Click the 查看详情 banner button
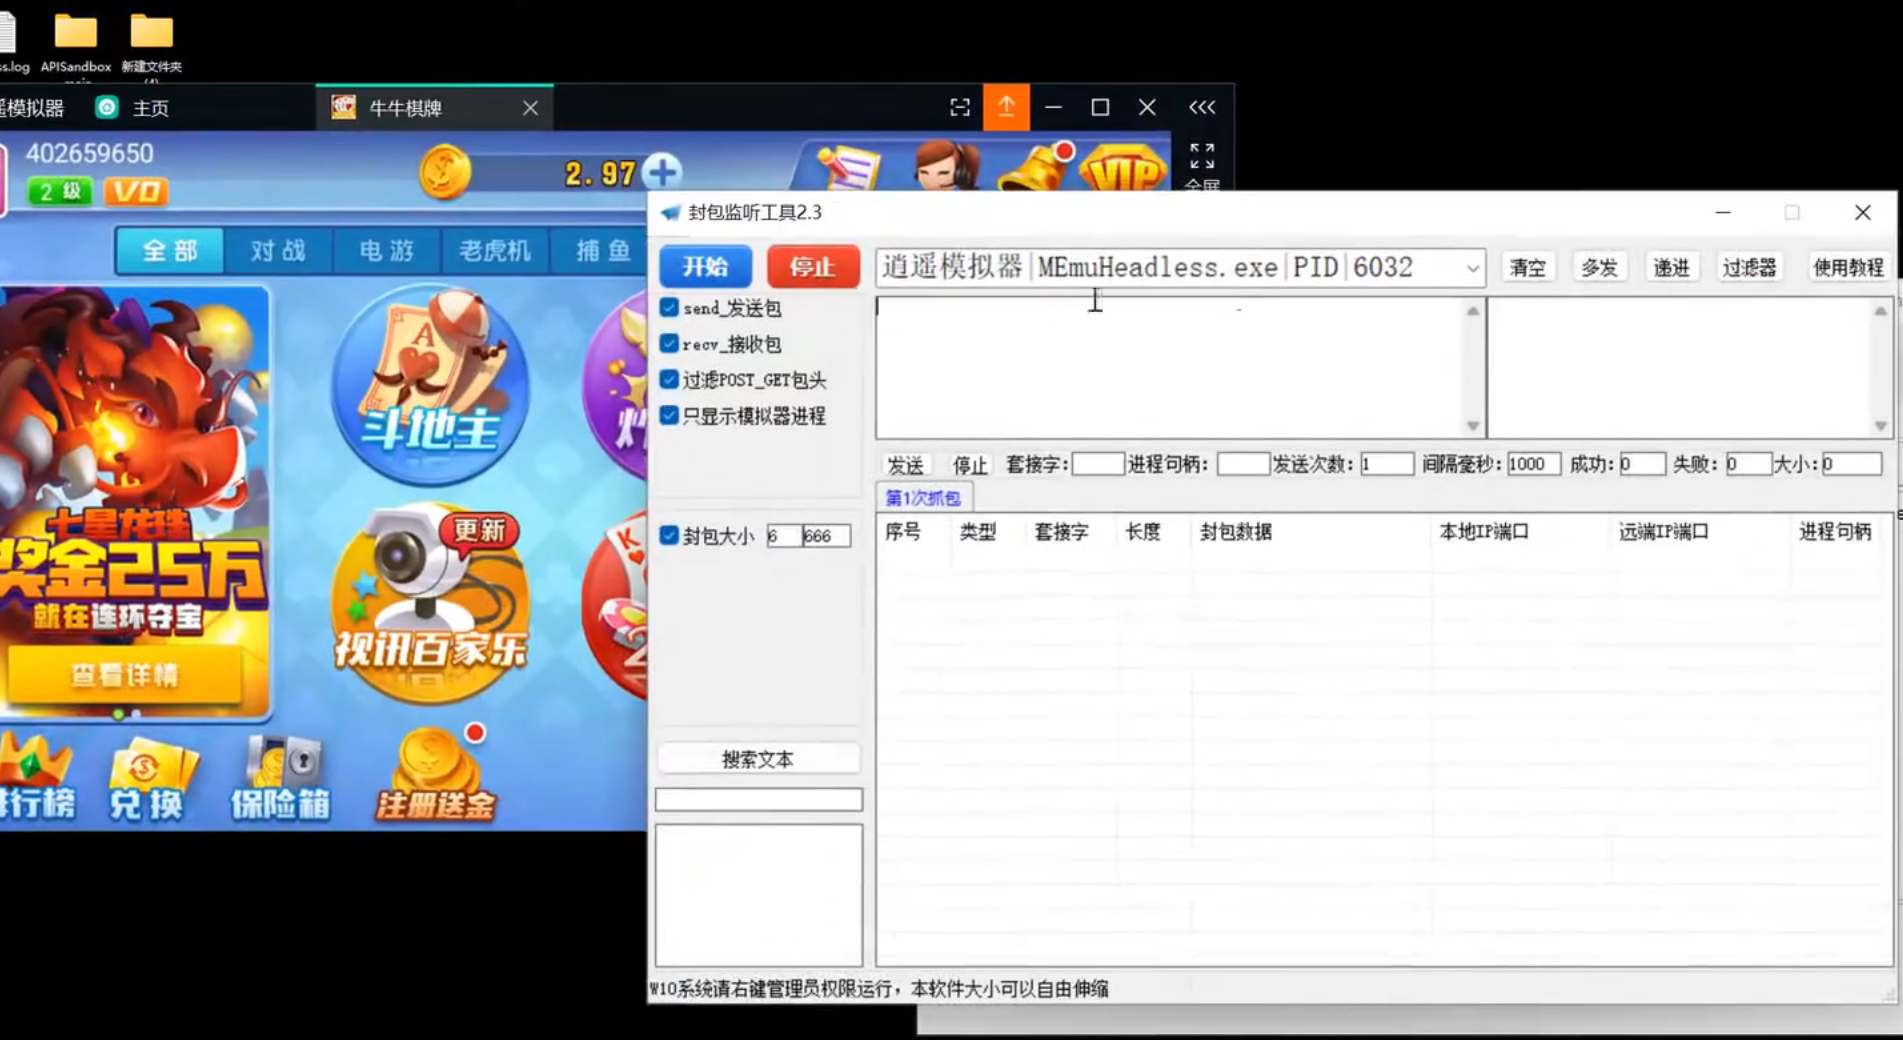 pos(125,675)
